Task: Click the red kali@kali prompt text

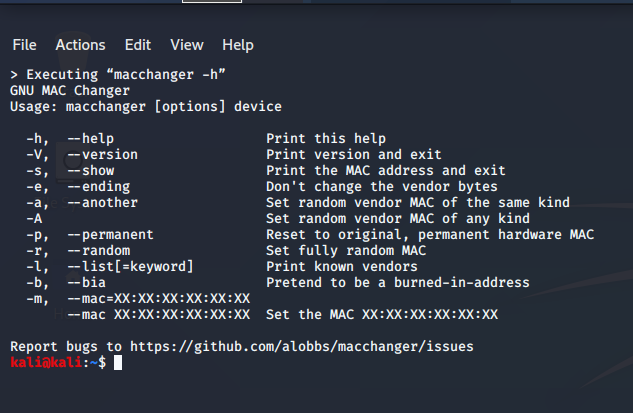Action: (x=47, y=362)
